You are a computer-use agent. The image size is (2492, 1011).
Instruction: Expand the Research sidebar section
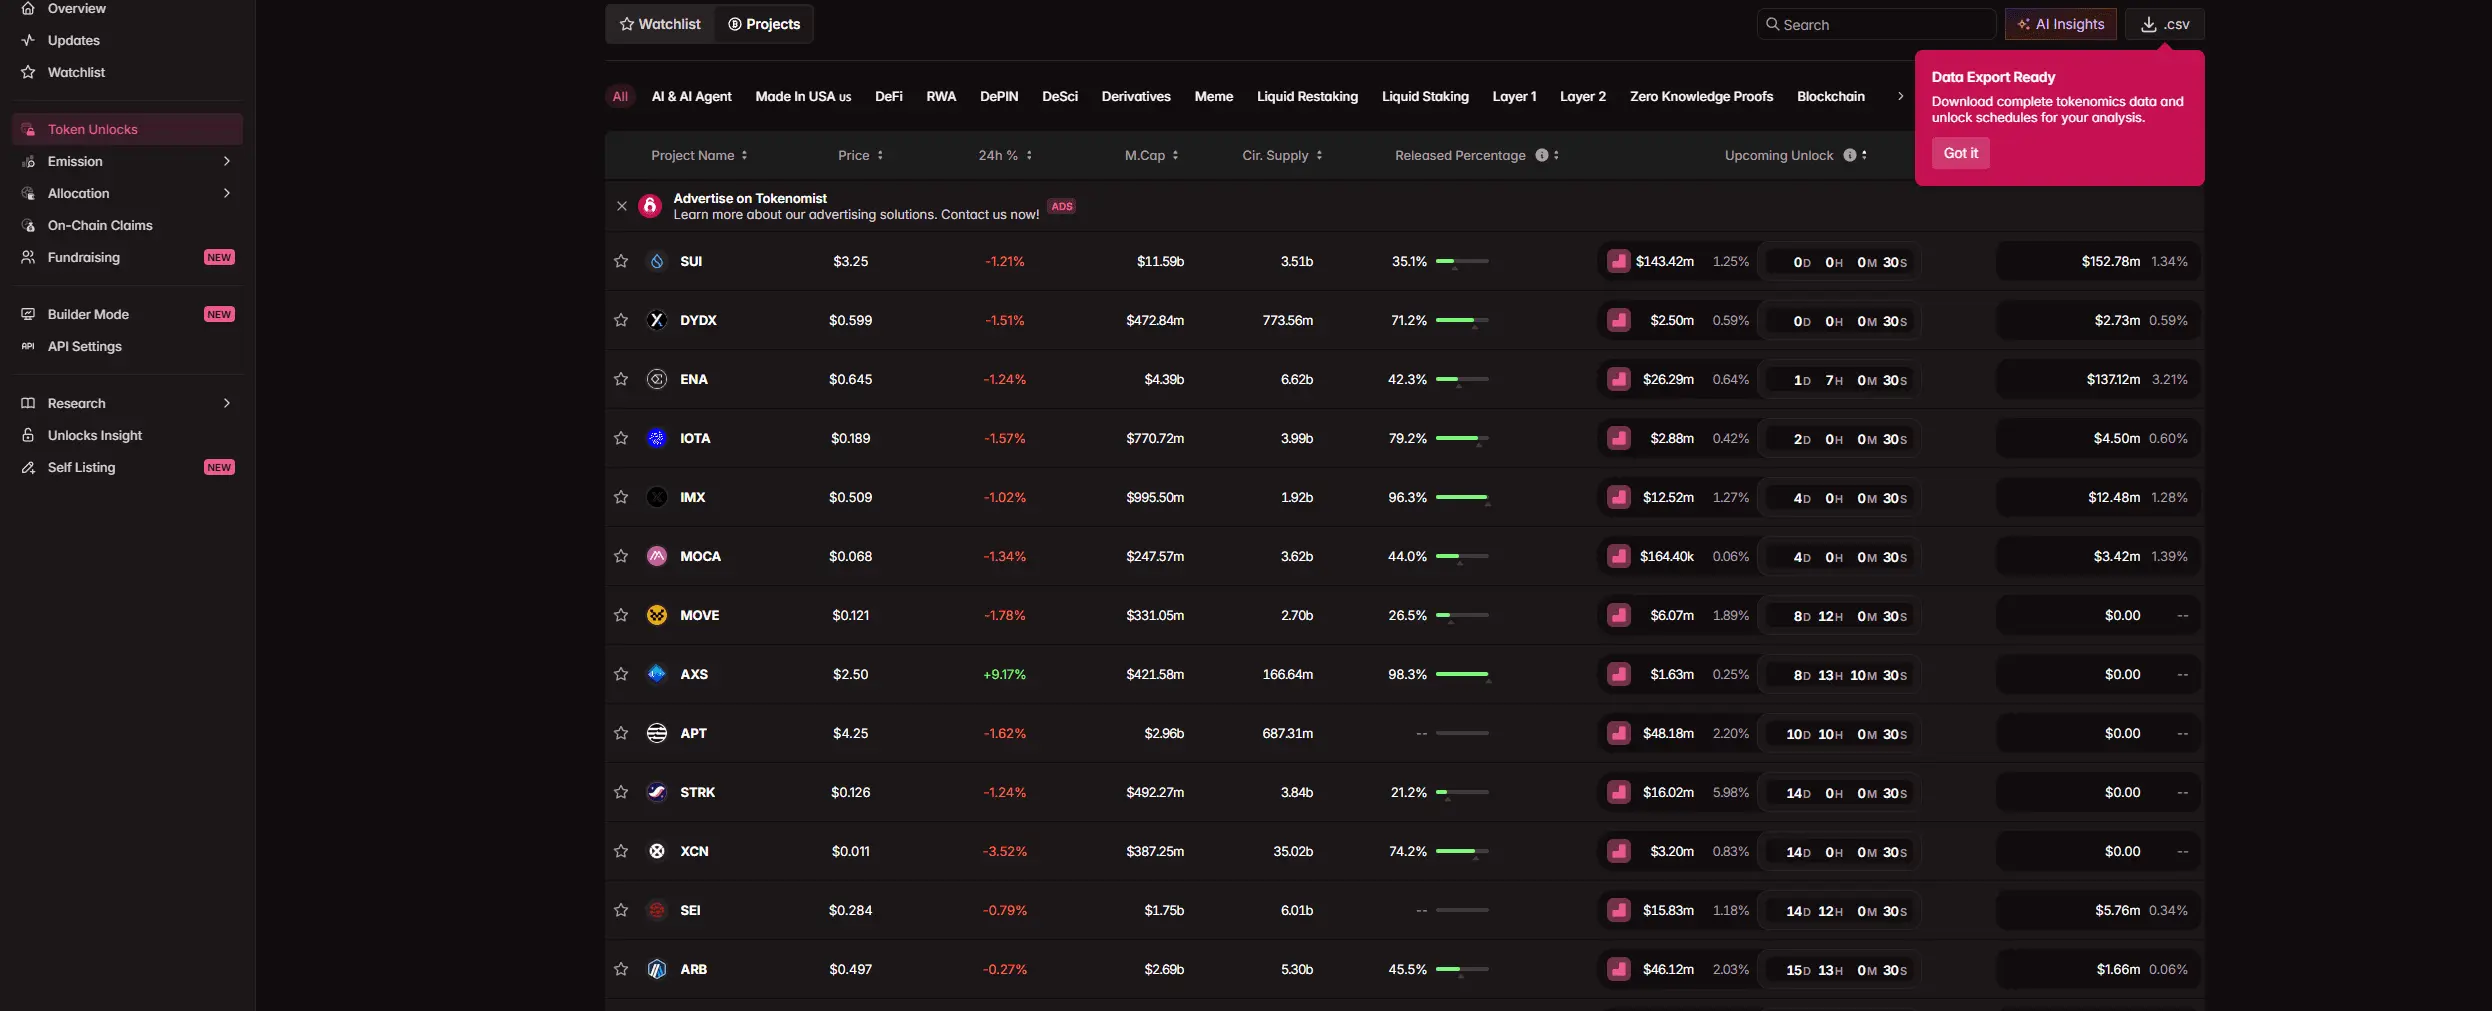click(227, 403)
